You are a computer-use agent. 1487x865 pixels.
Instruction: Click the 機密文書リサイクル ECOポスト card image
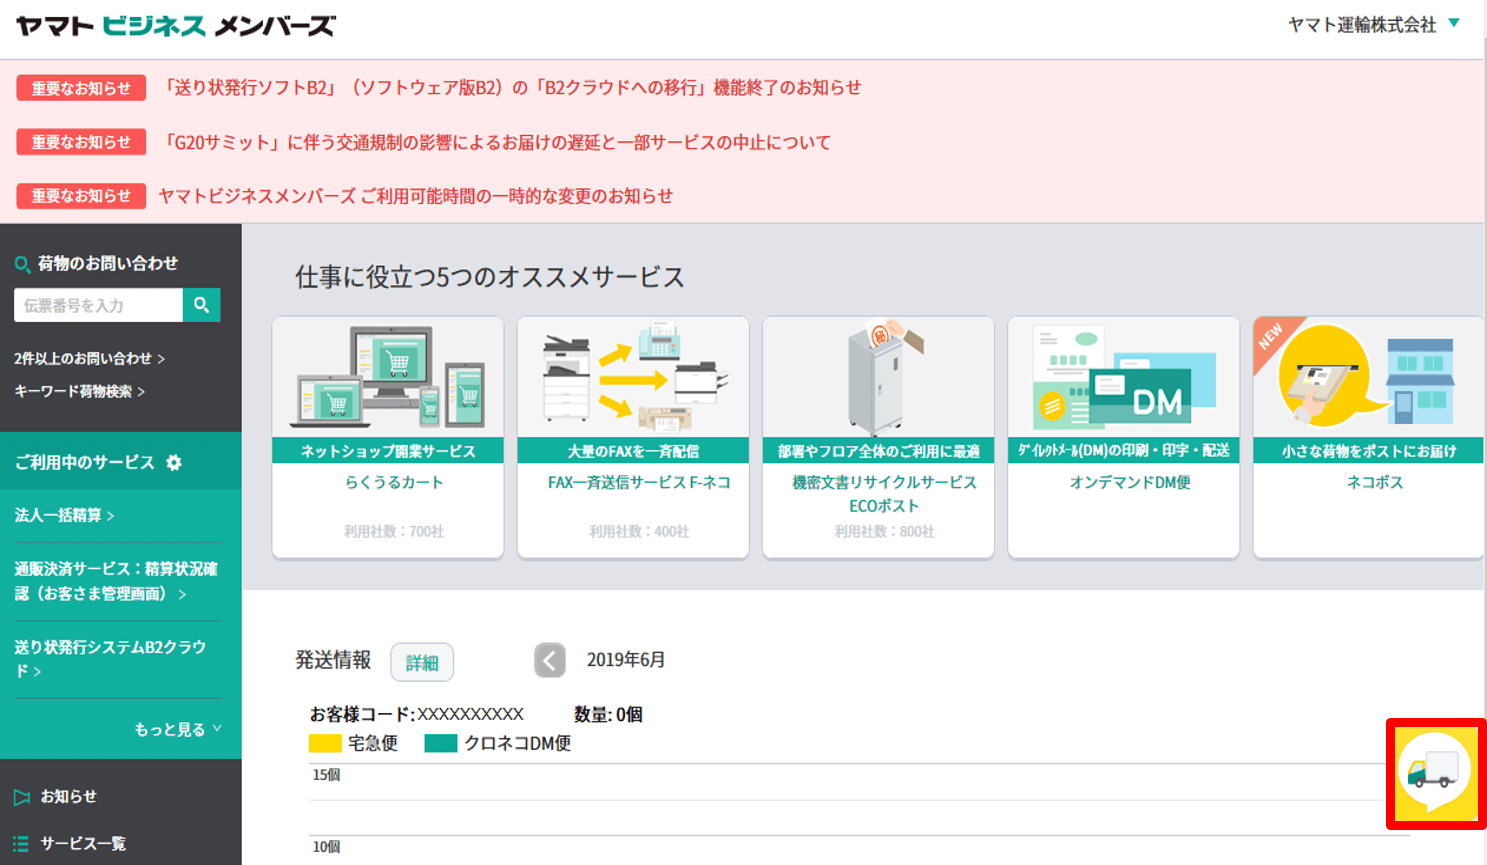[878, 378]
